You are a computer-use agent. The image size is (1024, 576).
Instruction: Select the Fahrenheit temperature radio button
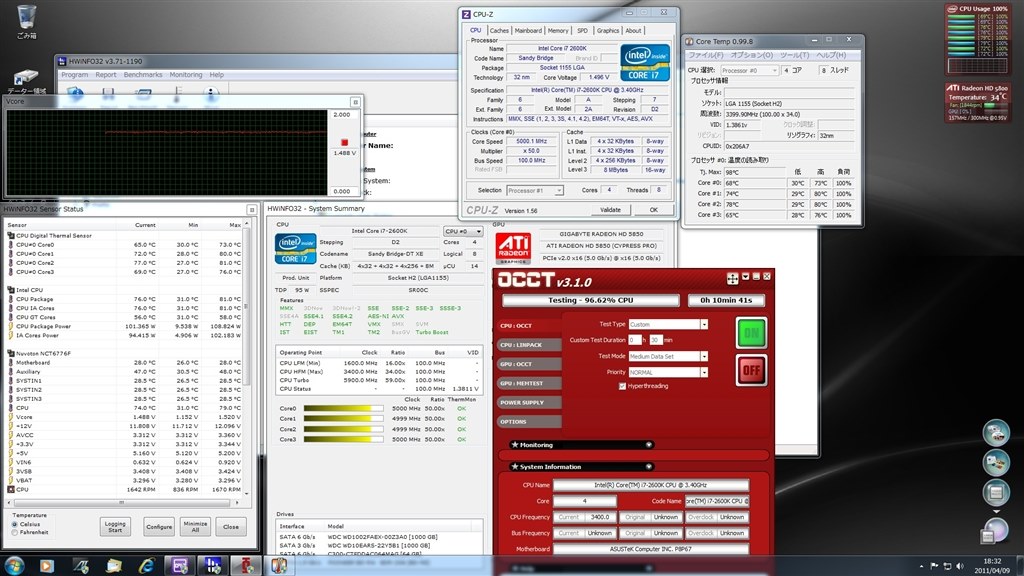tap(15, 533)
